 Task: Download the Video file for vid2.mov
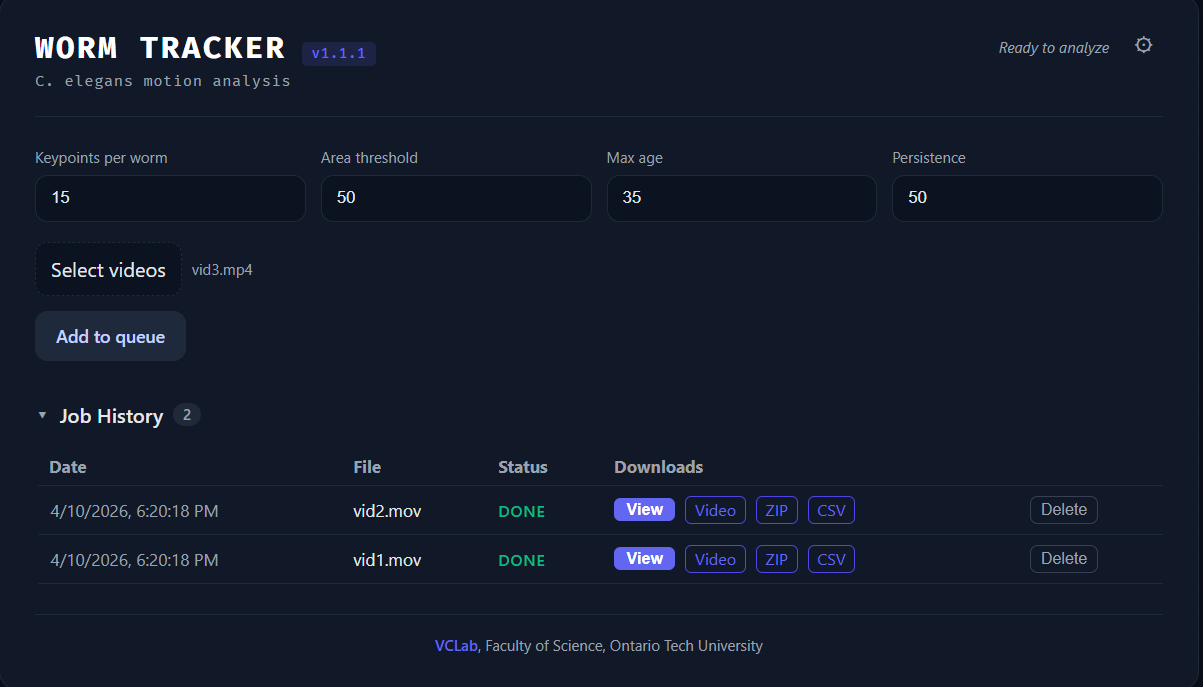click(715, 509)
